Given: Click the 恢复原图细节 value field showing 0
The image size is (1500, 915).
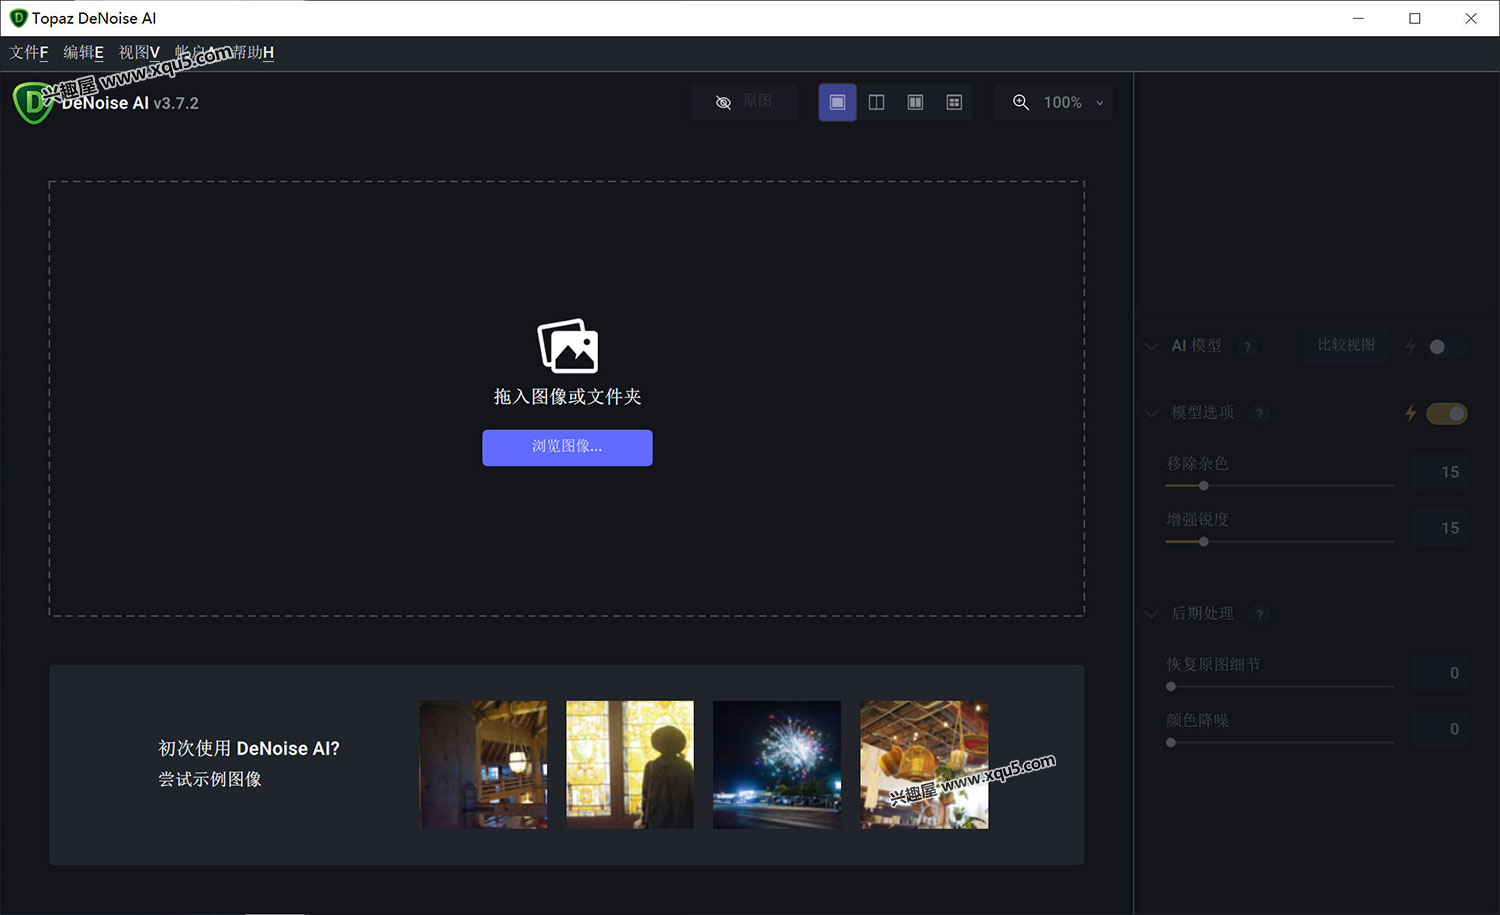Looking at the screenshot, I should pyautogui.click(x=1440, y=673).
